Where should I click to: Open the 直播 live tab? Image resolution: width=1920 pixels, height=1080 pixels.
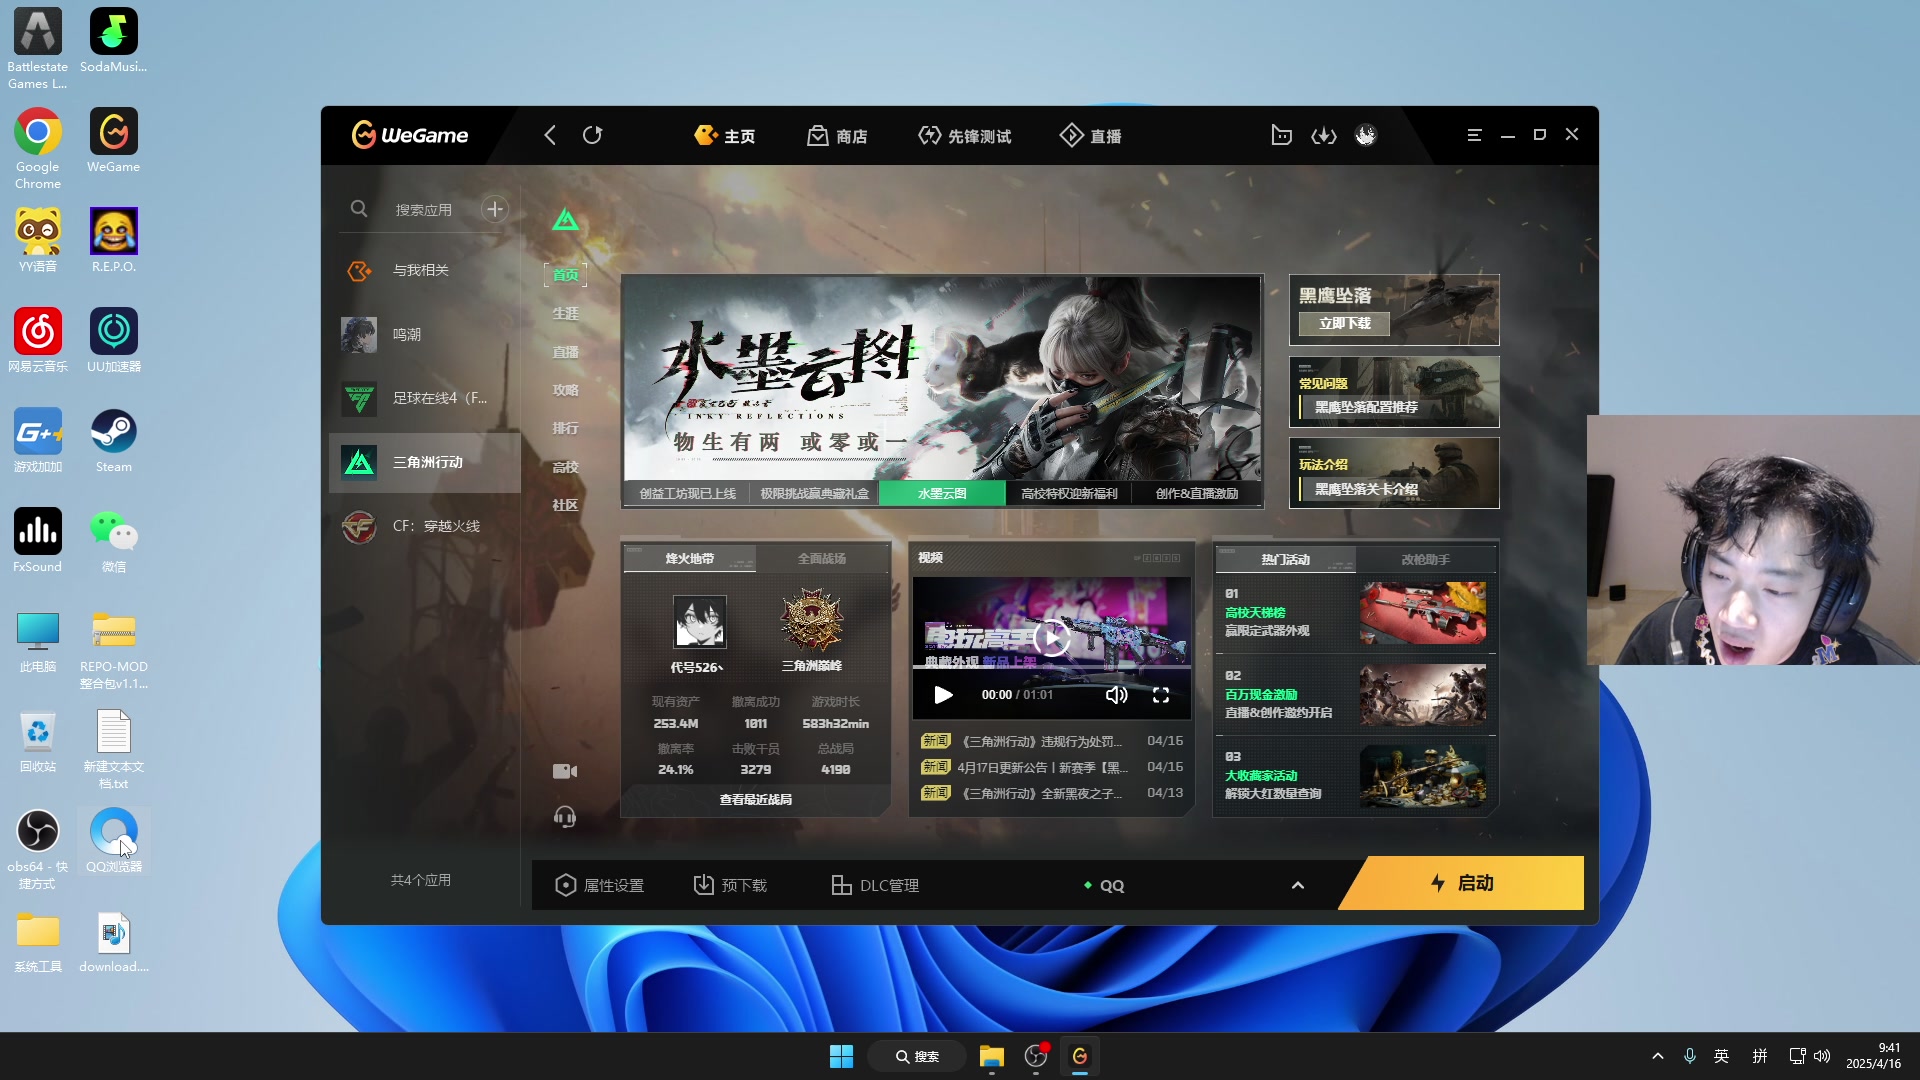[x=1090, y=136]
